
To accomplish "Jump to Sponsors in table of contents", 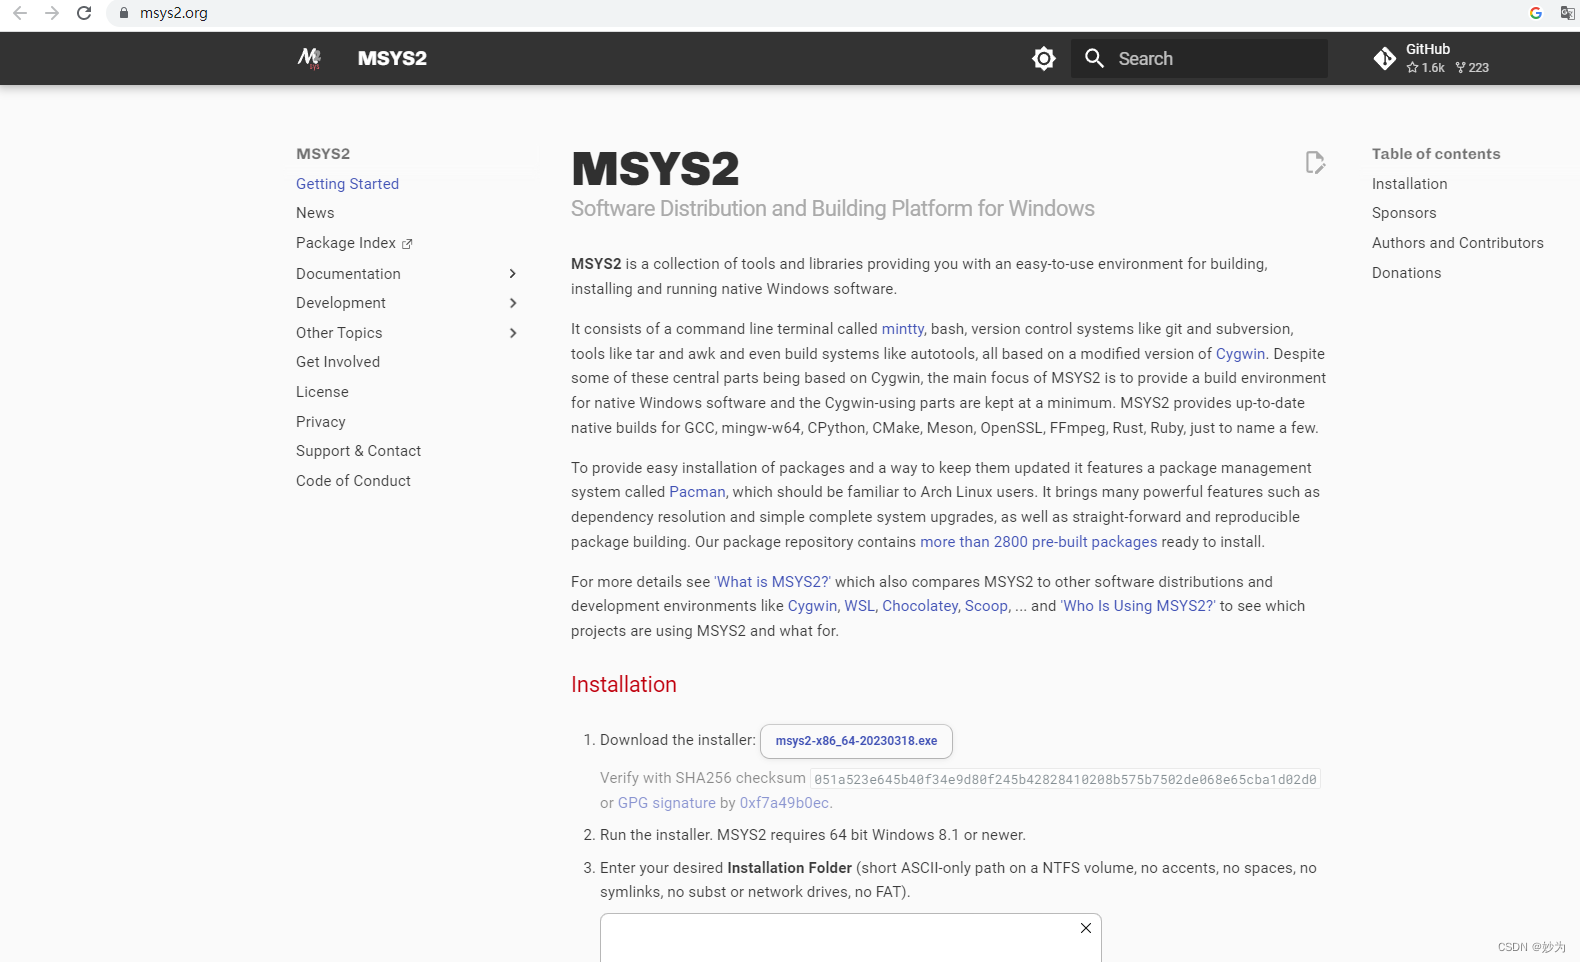I will point(1404,213).
